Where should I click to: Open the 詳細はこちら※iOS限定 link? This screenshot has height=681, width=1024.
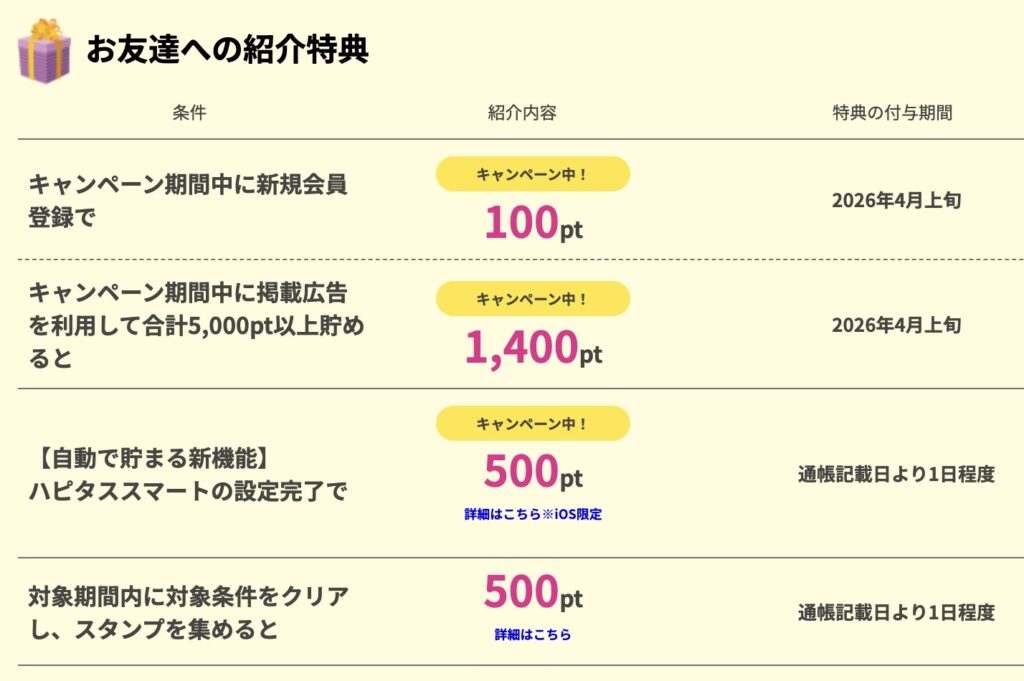pos(532,514)
